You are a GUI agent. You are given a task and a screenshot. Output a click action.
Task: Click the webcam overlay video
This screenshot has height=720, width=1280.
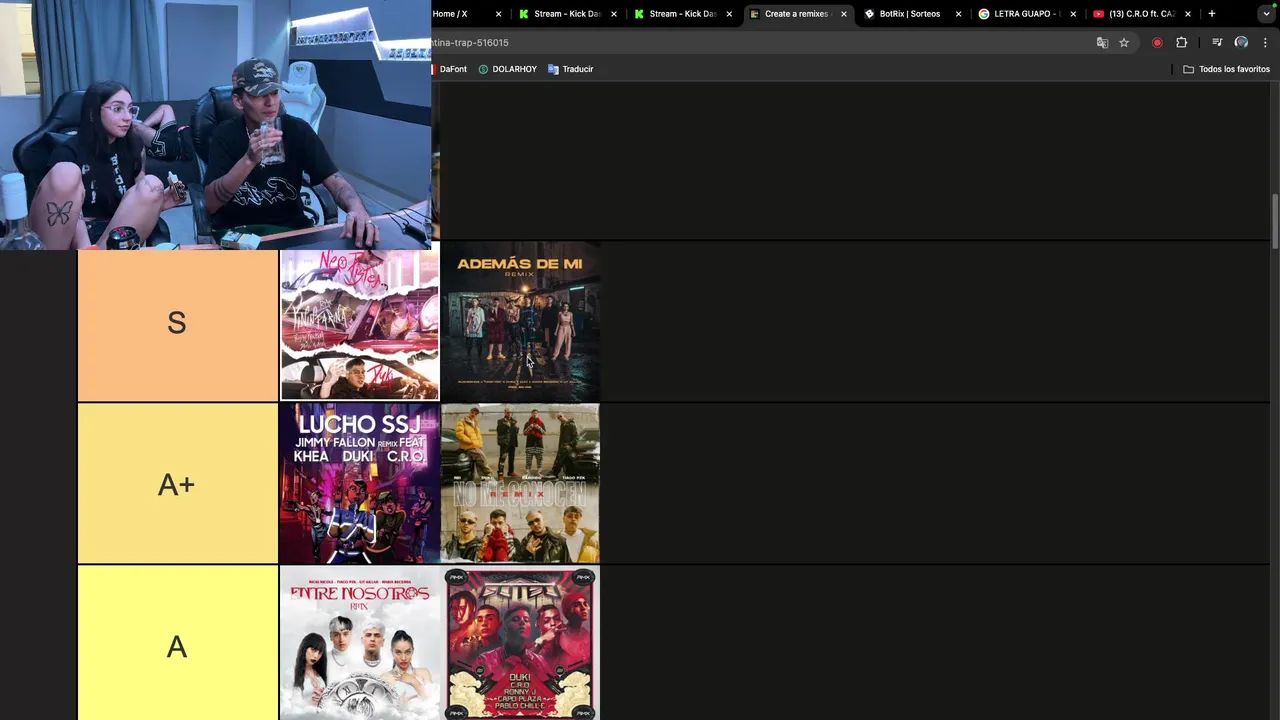(x=215, y=124)
